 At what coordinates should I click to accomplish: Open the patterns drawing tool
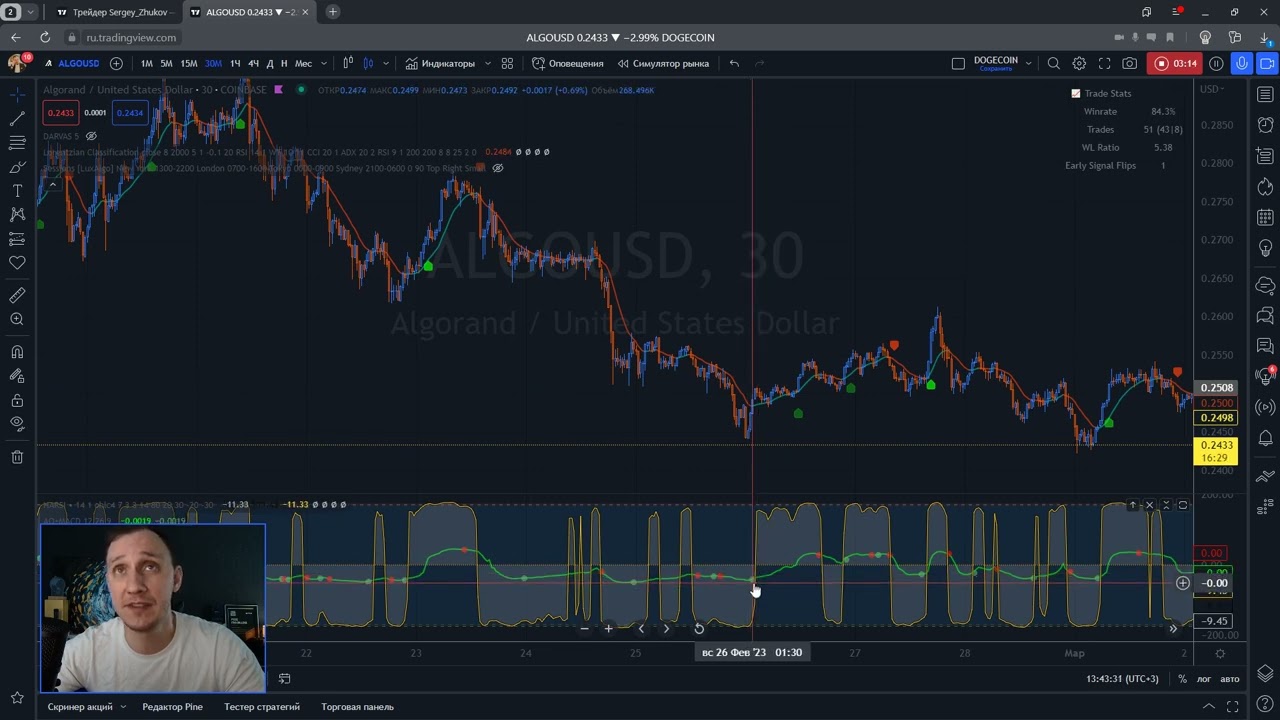pos(17,214)
